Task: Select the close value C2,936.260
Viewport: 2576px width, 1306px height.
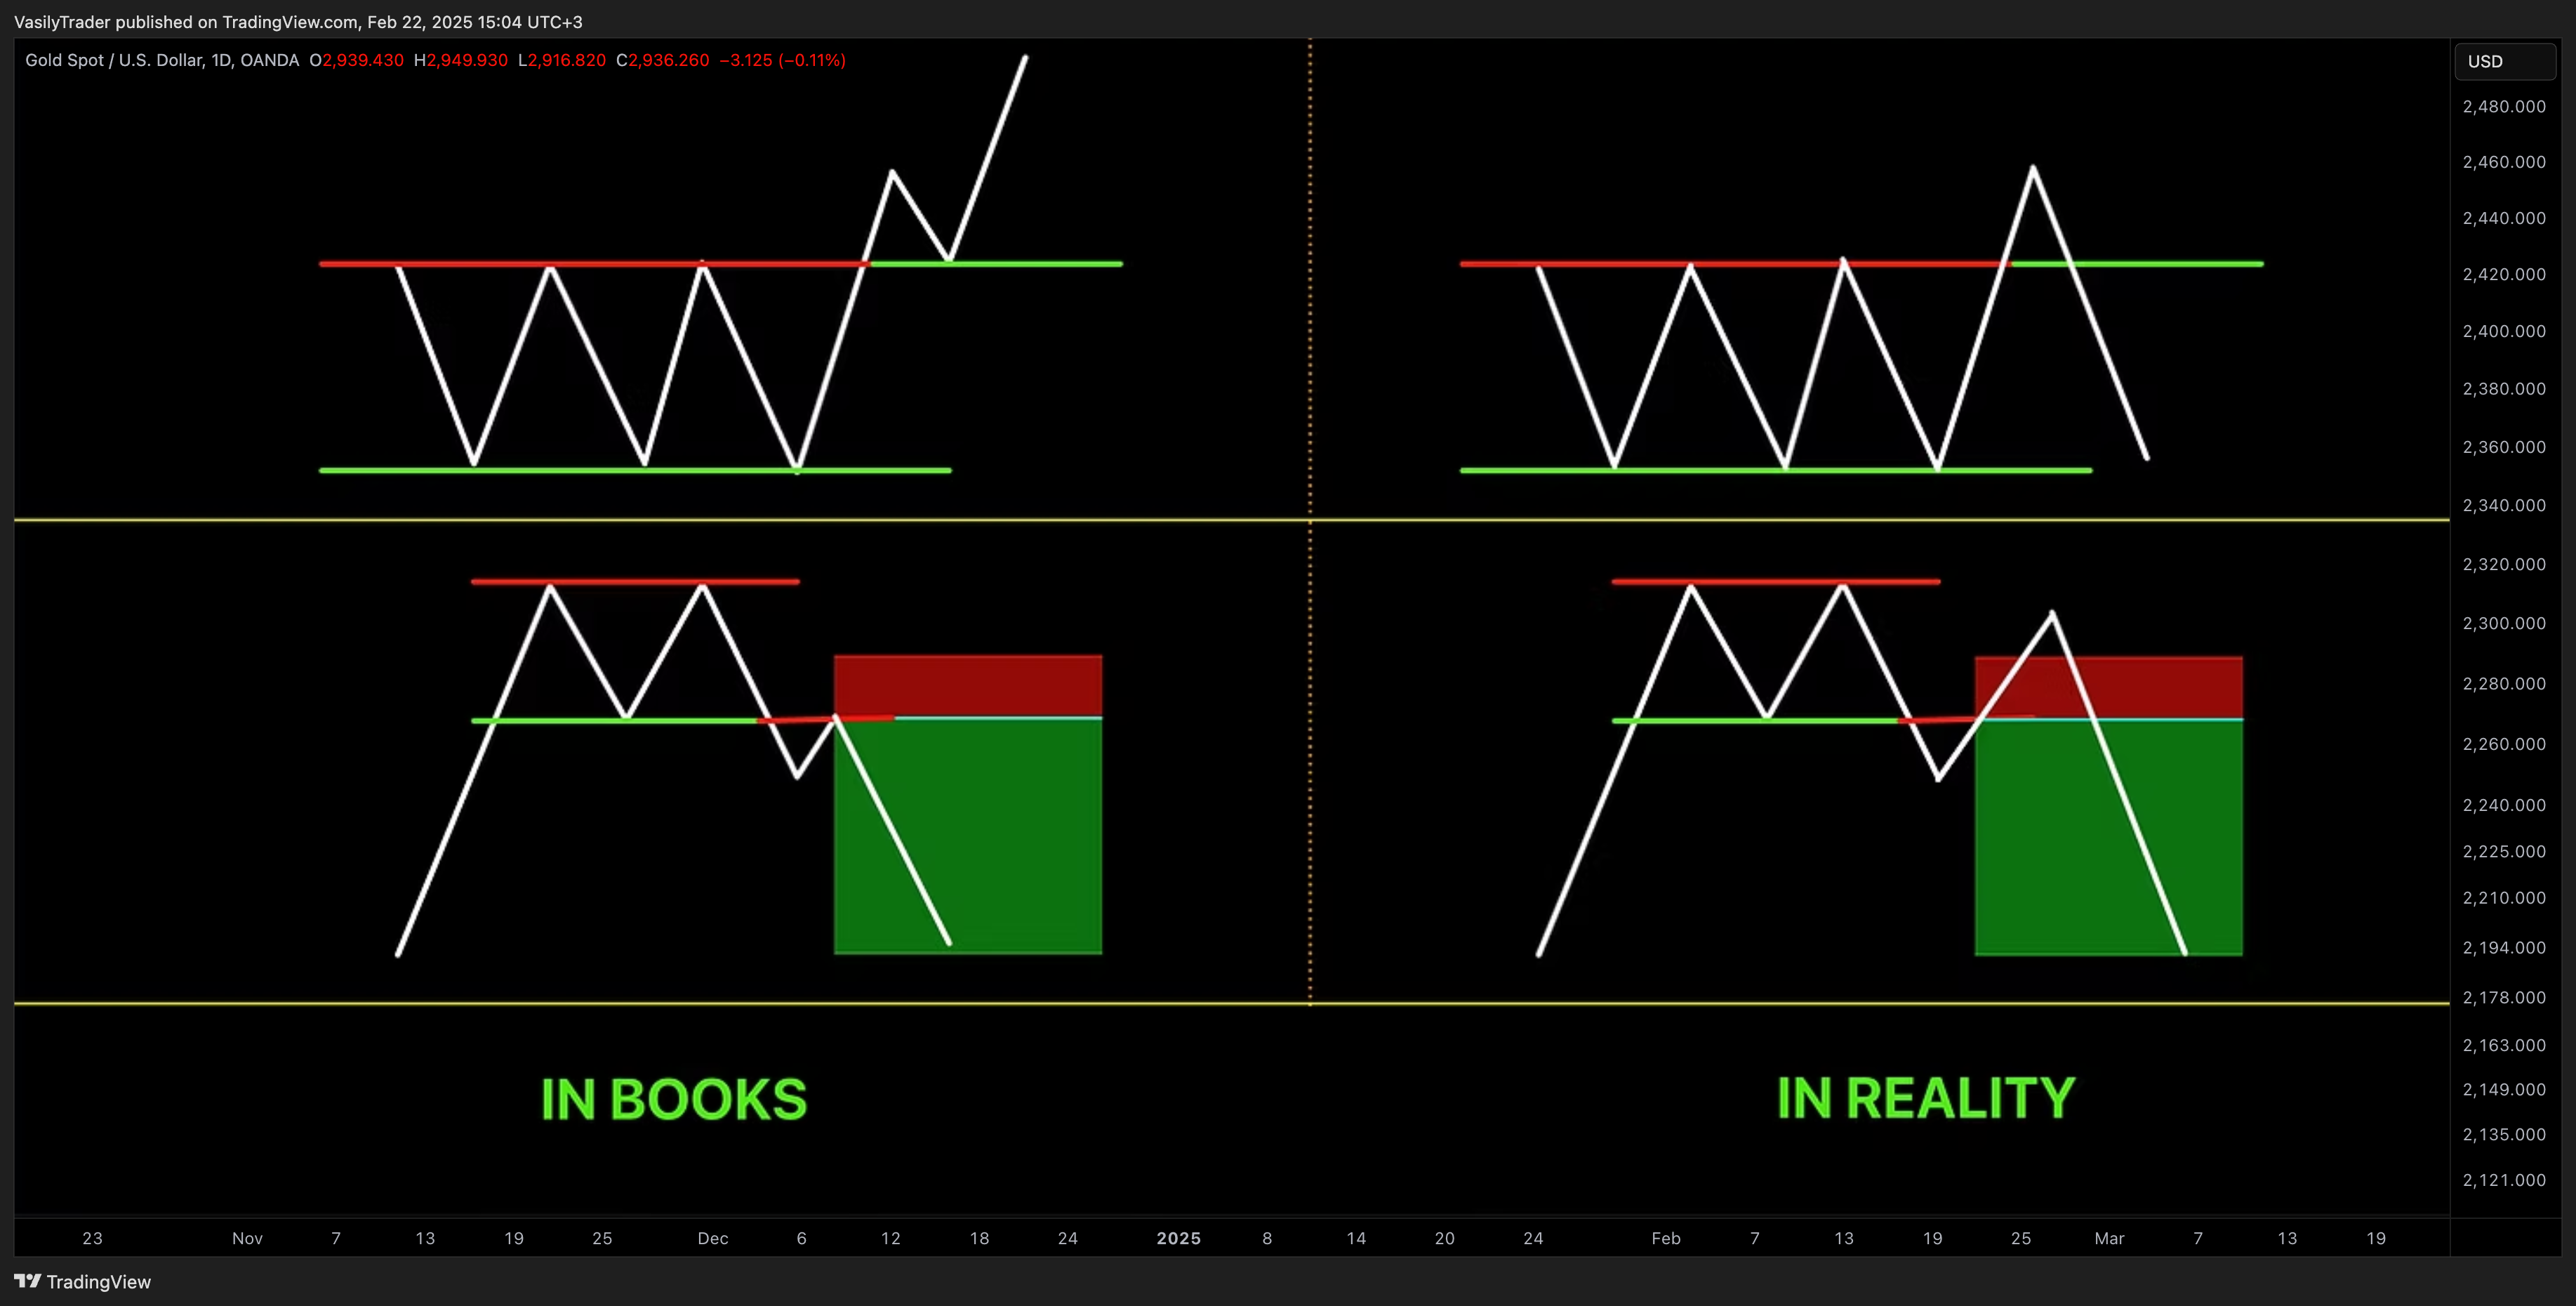Action: pyautogui.click(x=663, y=60)
